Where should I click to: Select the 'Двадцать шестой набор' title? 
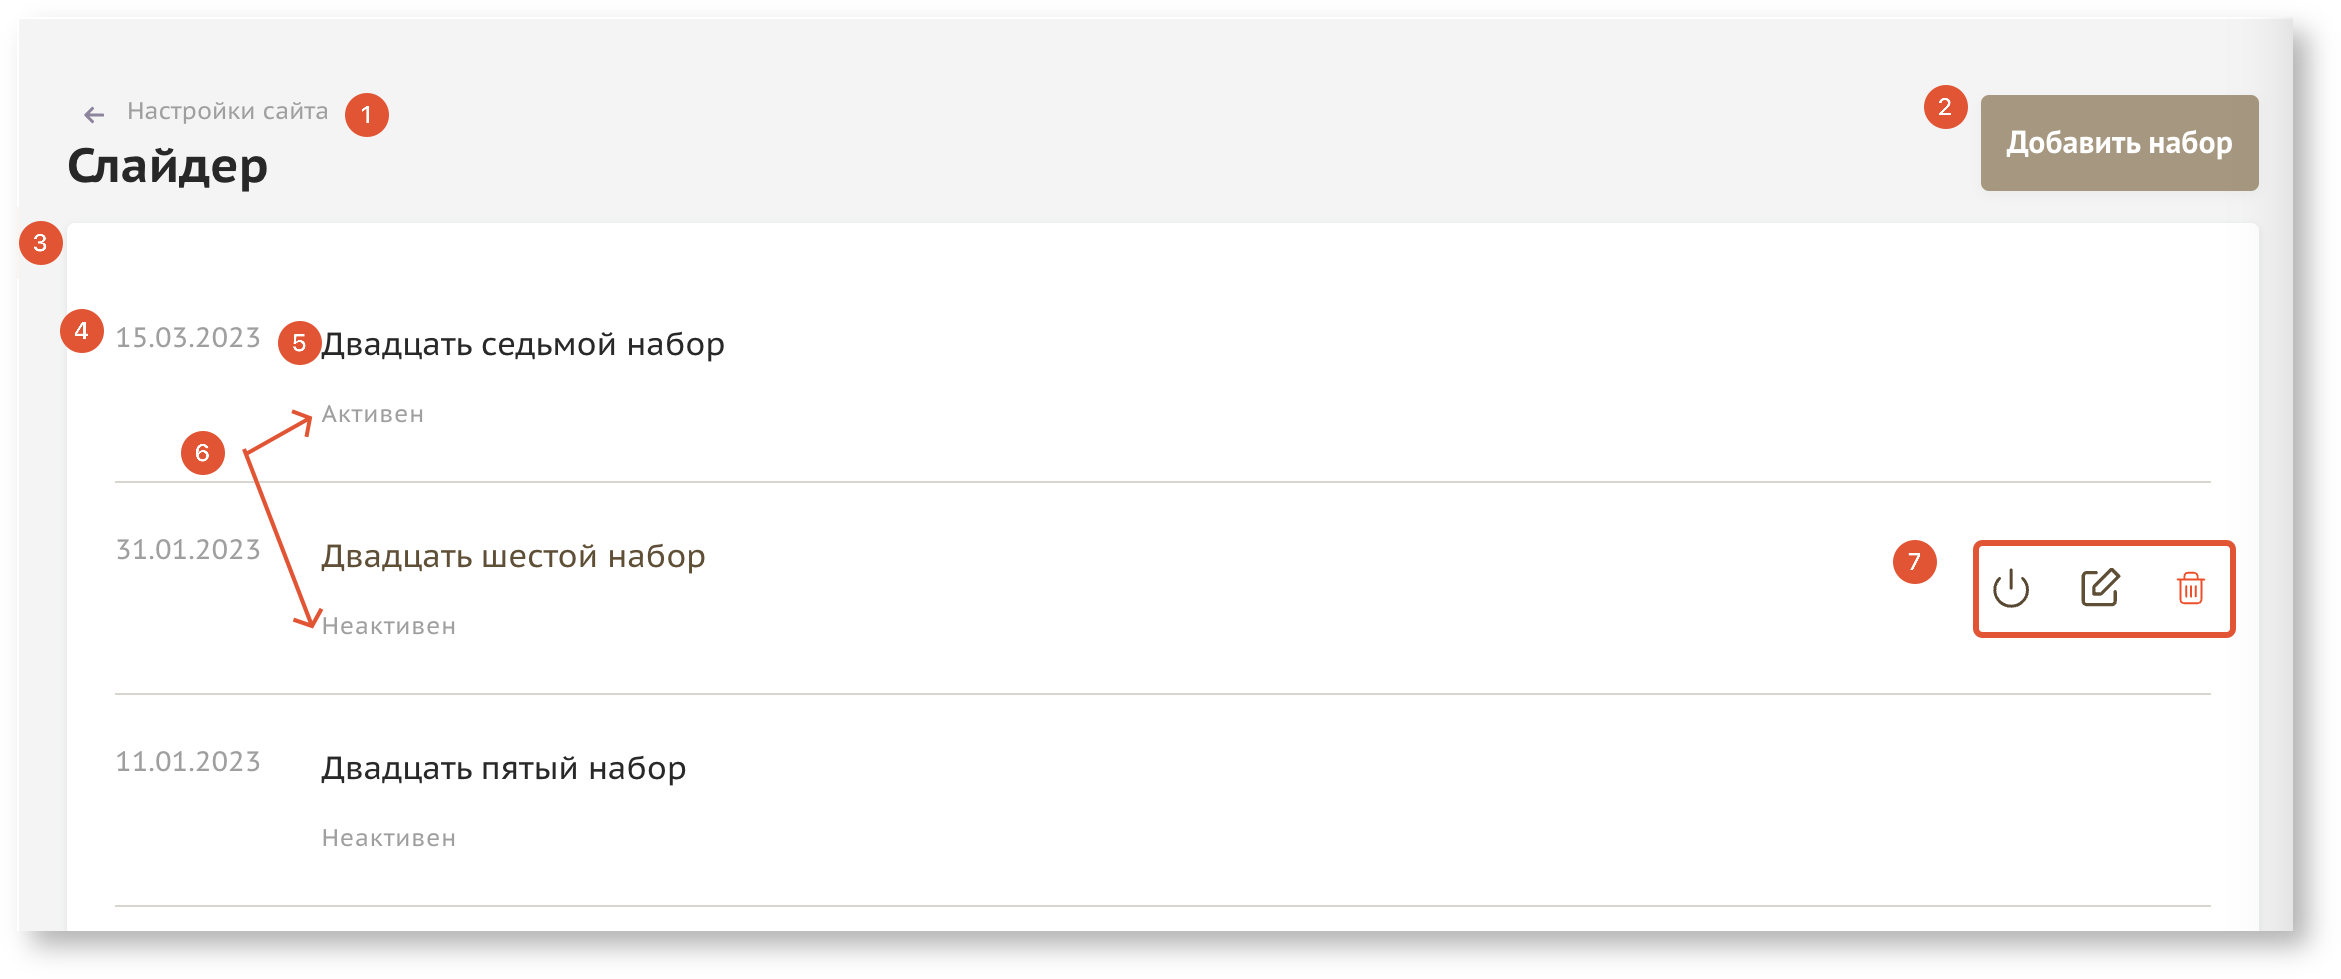(x=513, y=556)
